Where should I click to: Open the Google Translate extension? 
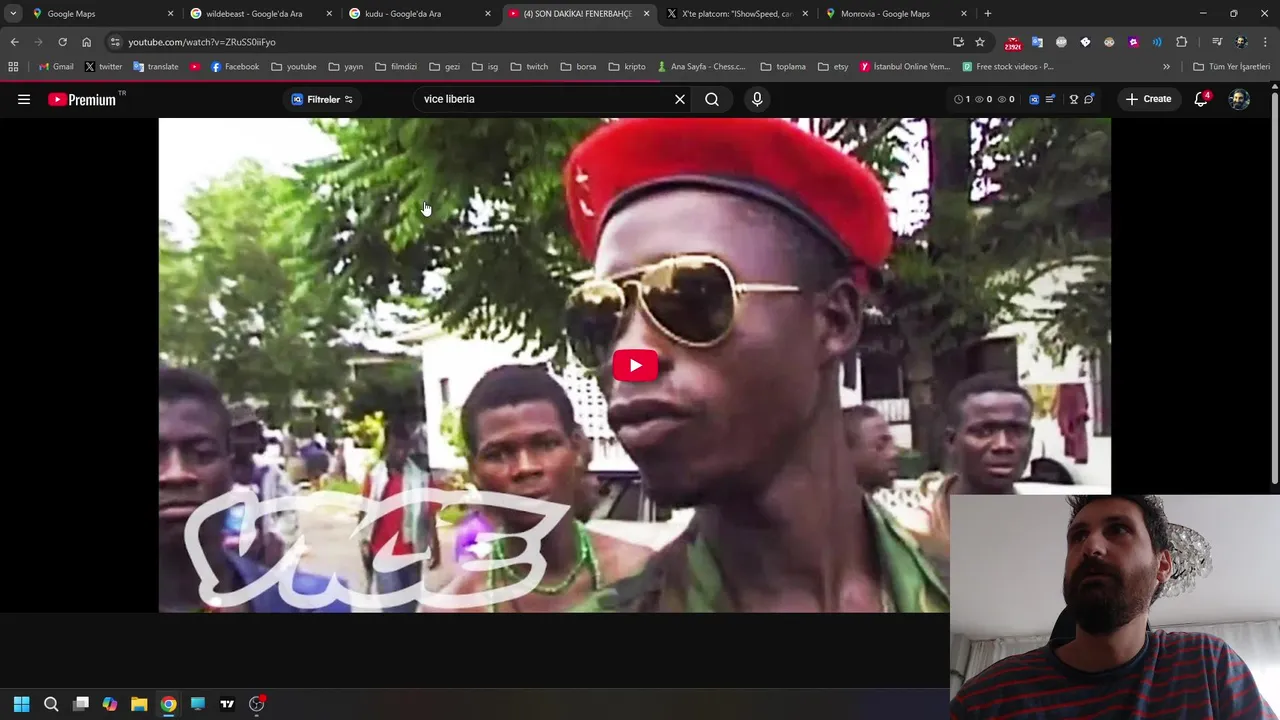coord(1037,42)
